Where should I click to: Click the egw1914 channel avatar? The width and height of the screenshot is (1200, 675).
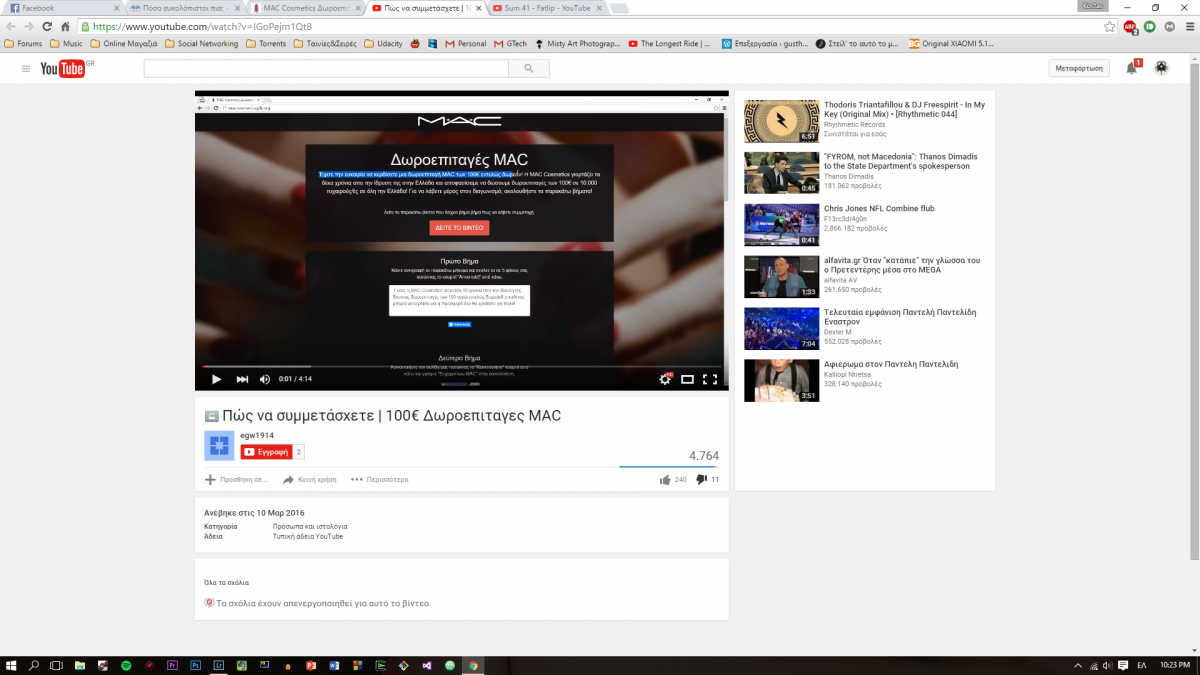(x=219, y=446)
